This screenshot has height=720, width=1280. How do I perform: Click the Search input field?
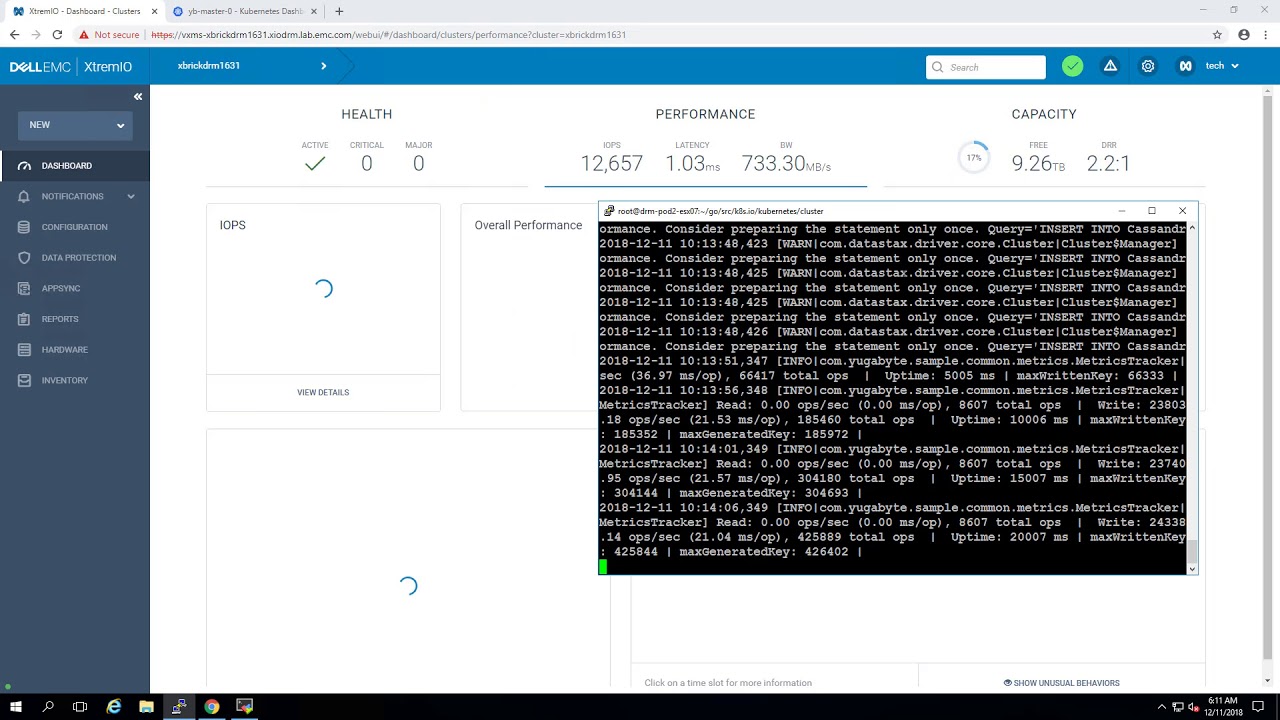tap(985, 67)
